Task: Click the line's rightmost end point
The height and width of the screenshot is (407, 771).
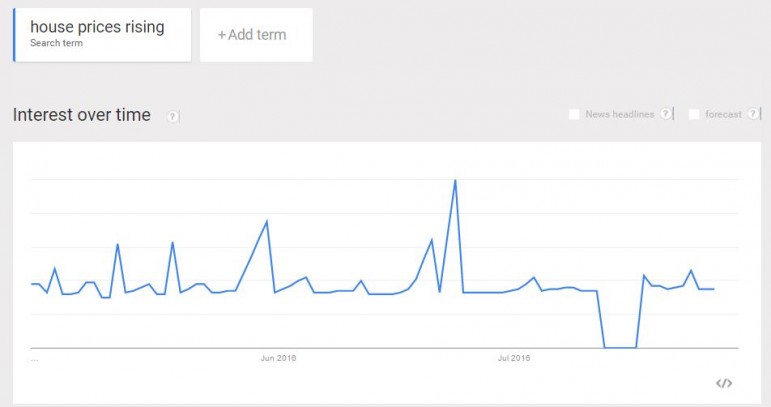Action: 713,289
